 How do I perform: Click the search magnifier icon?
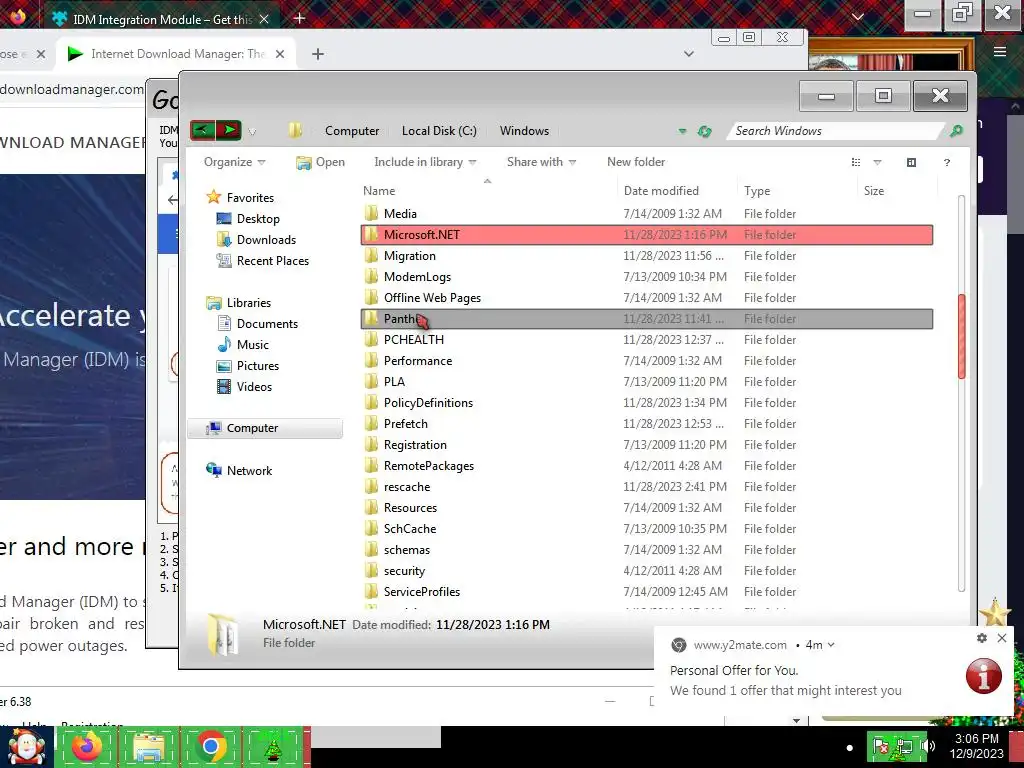(x=956, y=131)
